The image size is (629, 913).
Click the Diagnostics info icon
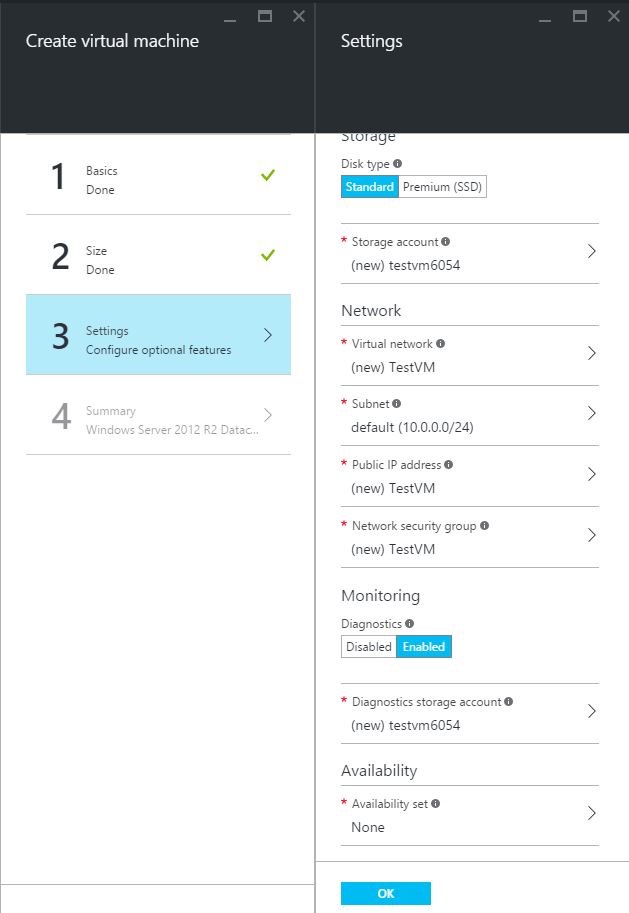(409, 624)
